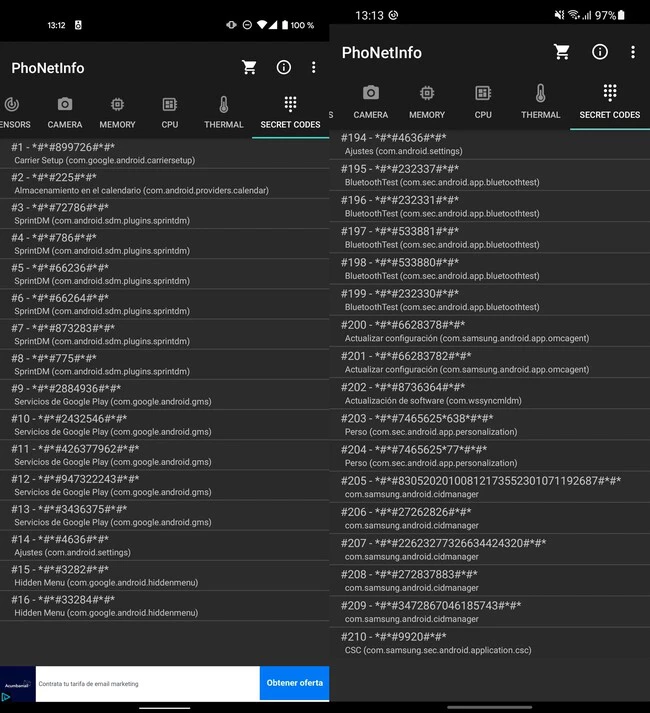650x713 pixels.
Task: Switch to CPU tab in right phone
Action: point(483,102)
